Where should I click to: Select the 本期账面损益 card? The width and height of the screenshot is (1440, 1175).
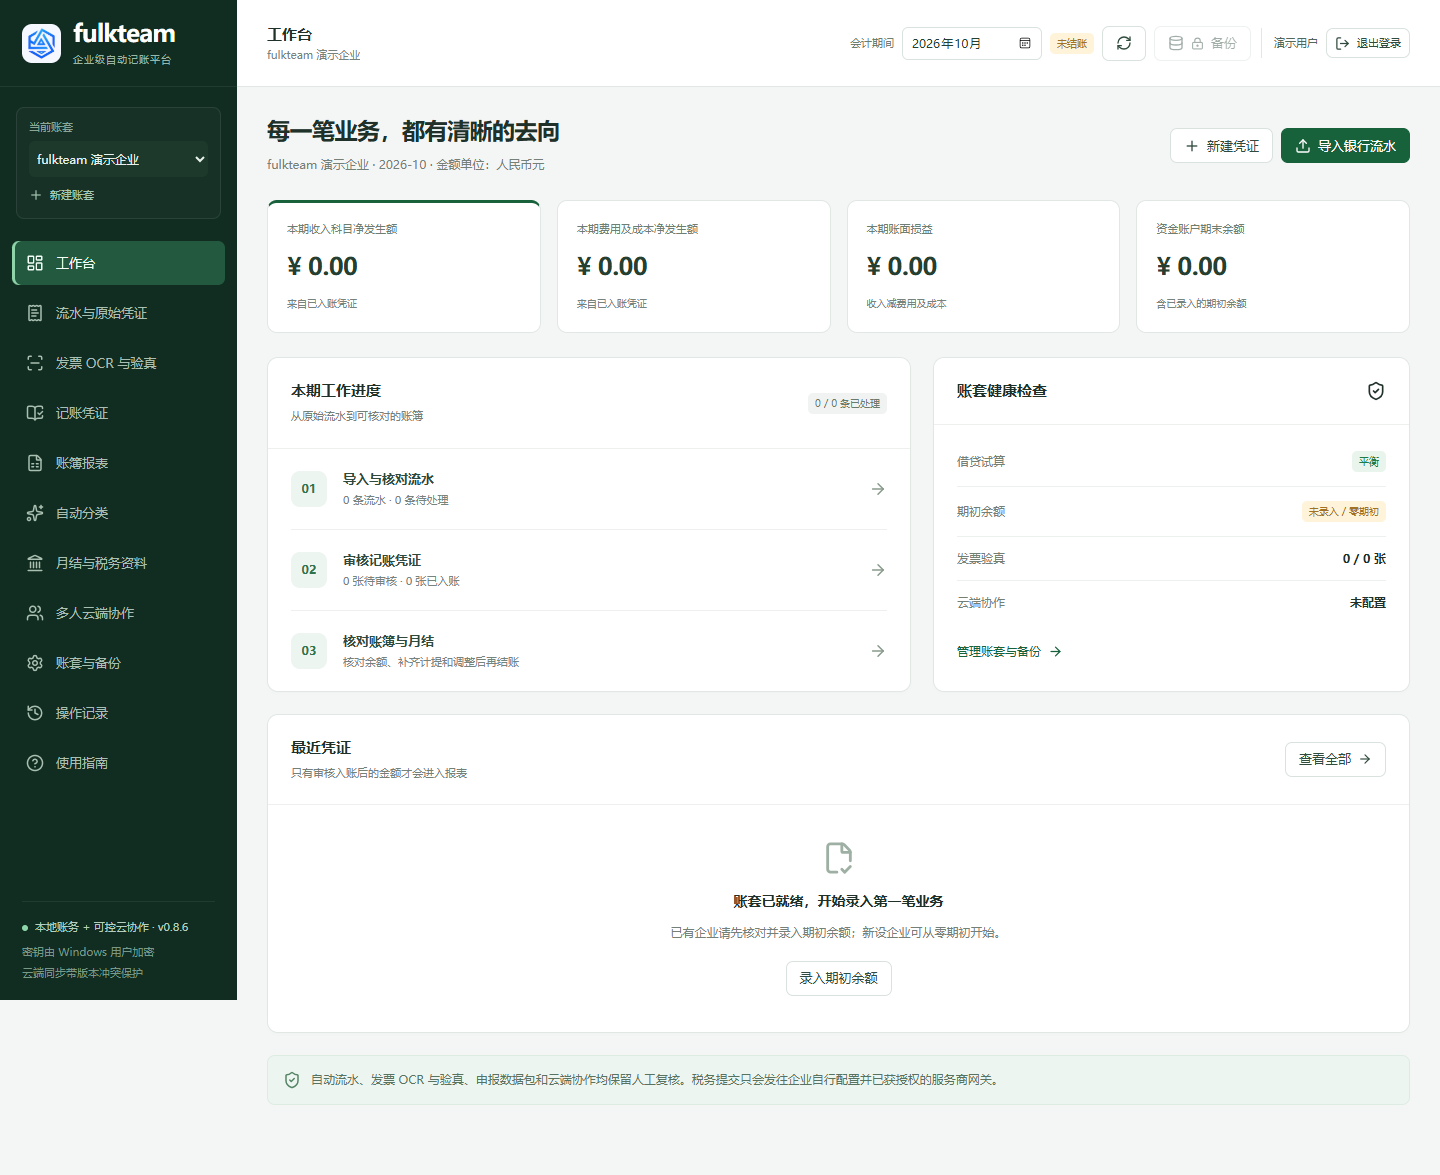[983, 266]
